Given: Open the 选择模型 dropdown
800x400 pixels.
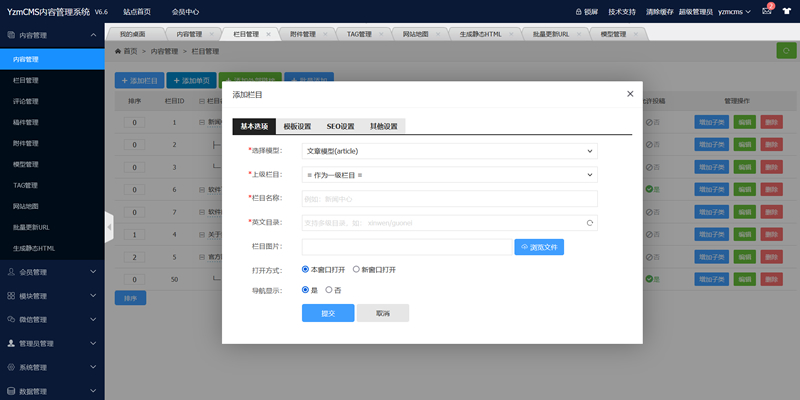Looking at the screenshot, I should (449, 151).
